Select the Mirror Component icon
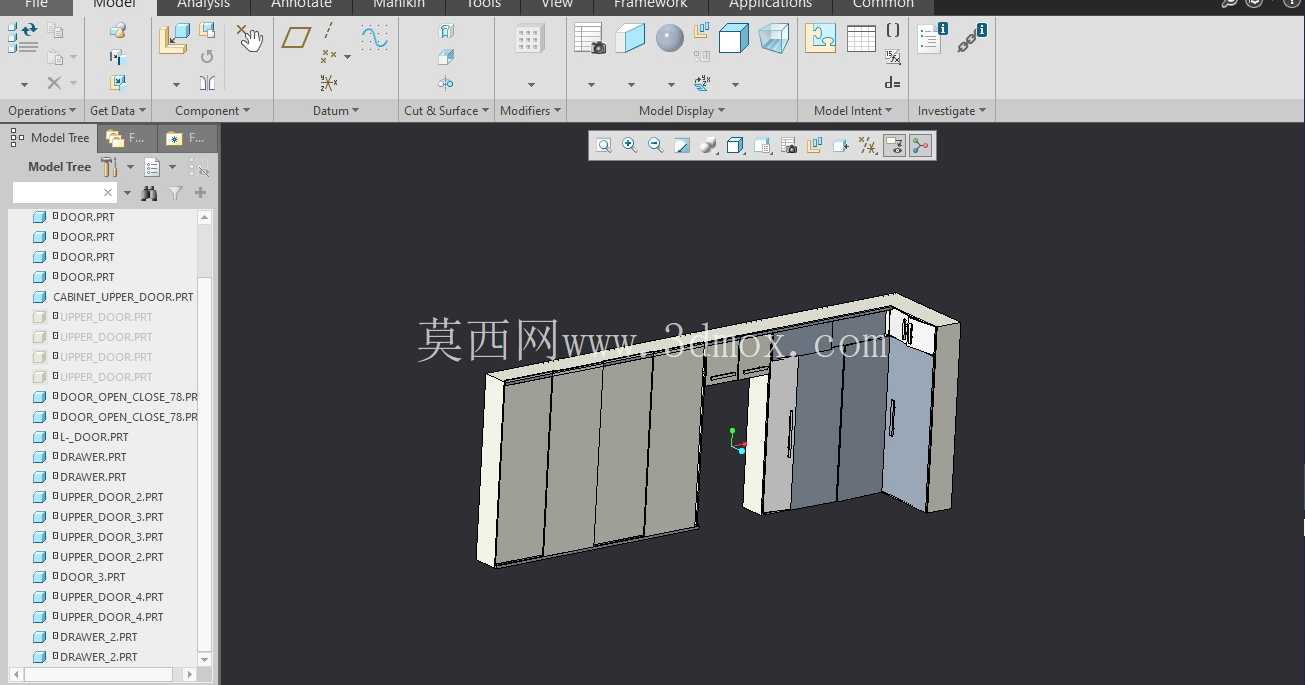This screenshot has height=685, width=1305. point(207,83)
